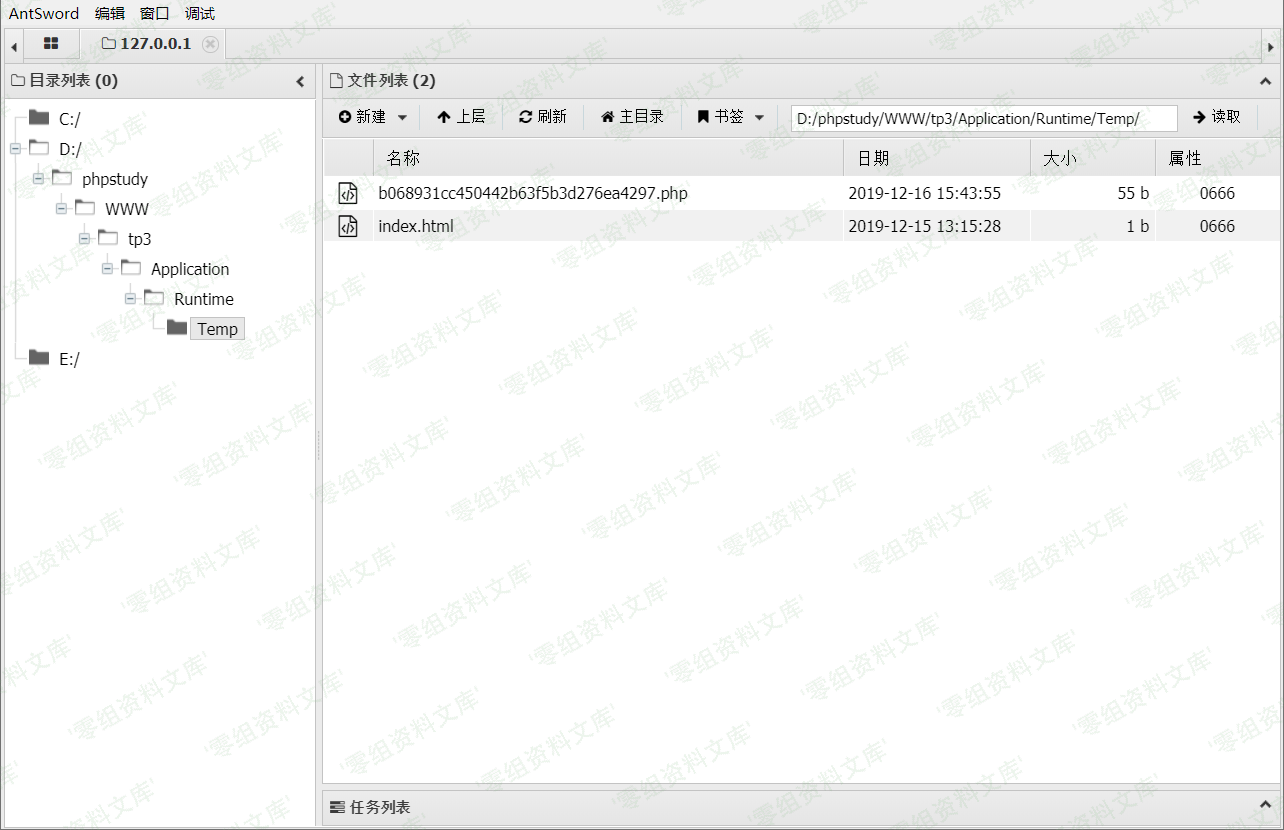Image resolution: width=1284 pixels, height=830 pixels.
Task: Collapse the Application tree node
Action: tap(107, 269)
